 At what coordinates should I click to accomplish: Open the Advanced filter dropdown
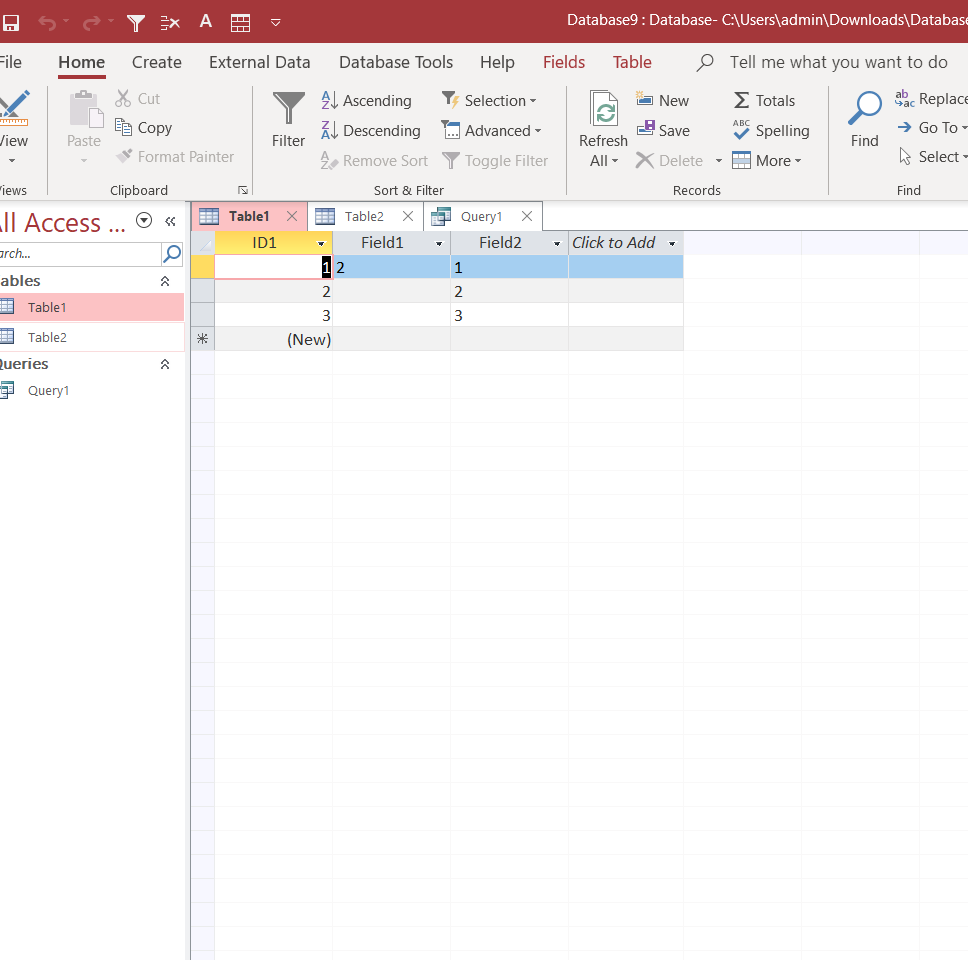point(491,131)
